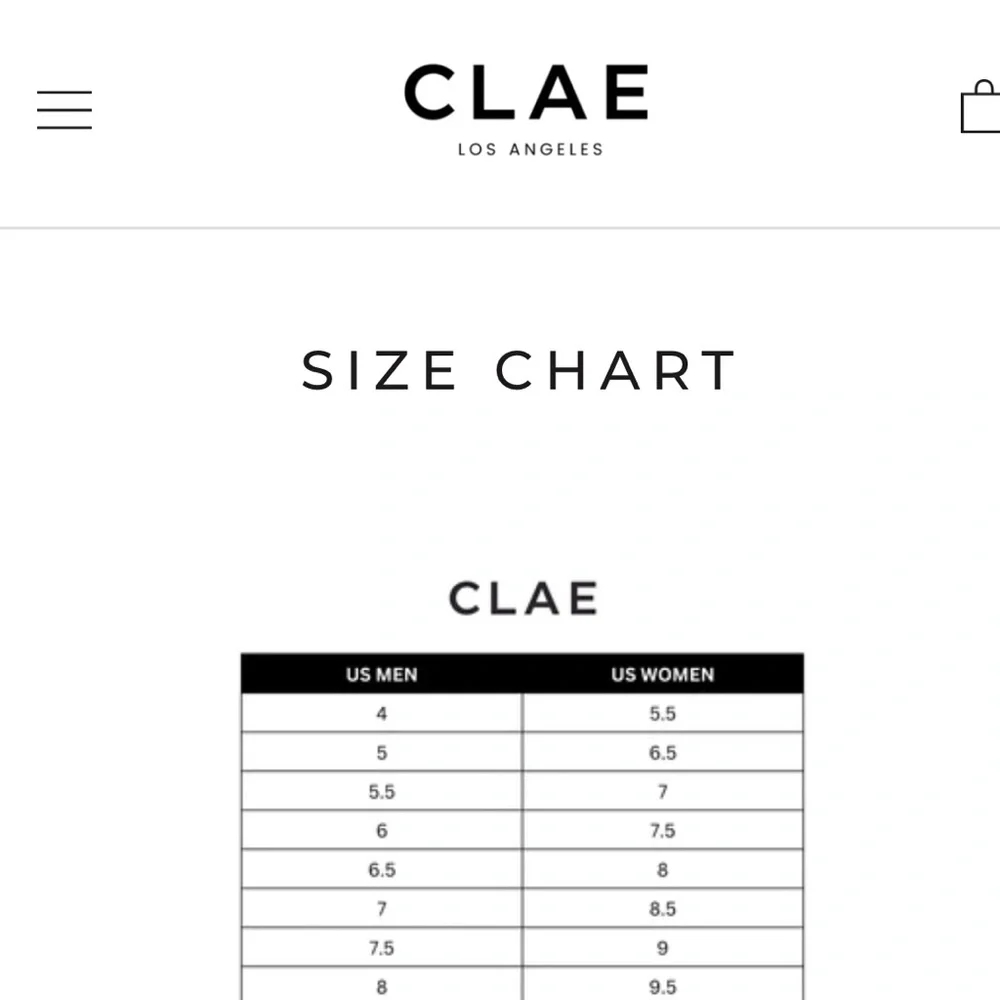Open the hamburger navigation menu
This screenshot has width=1000, height=1000.
click(x=64, y=111)
